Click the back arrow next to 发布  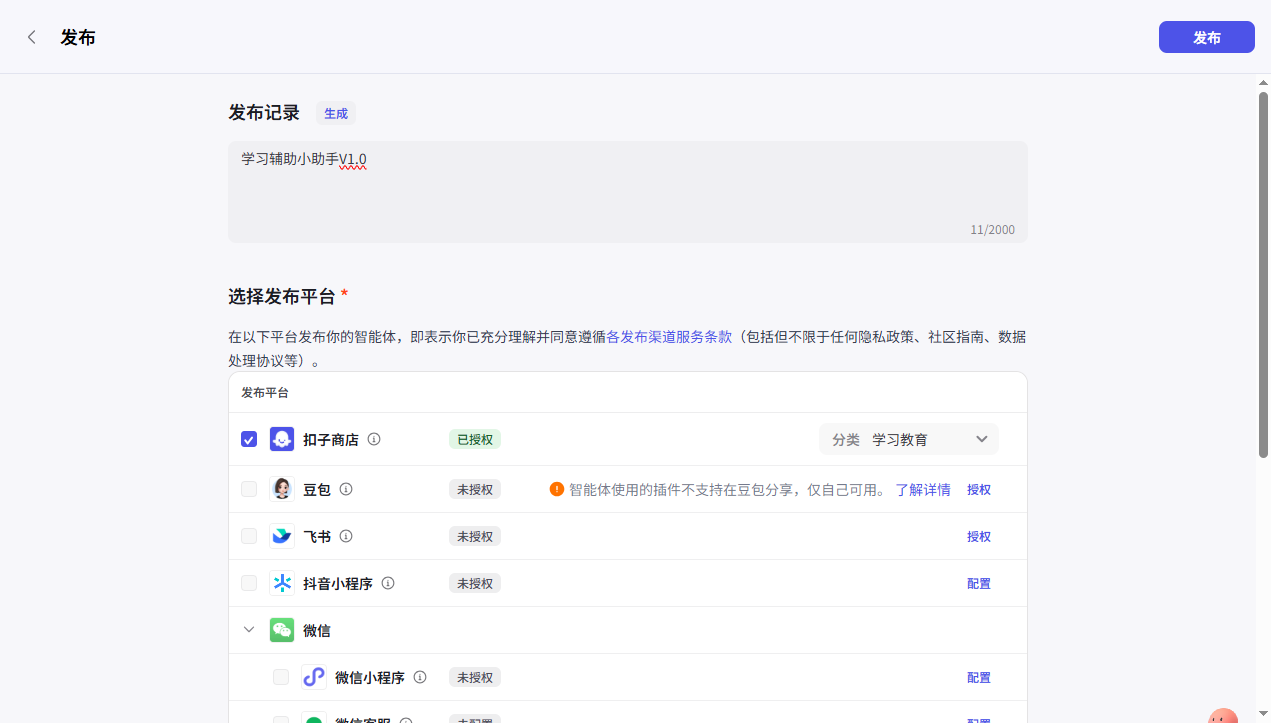[x=31, y=36]
